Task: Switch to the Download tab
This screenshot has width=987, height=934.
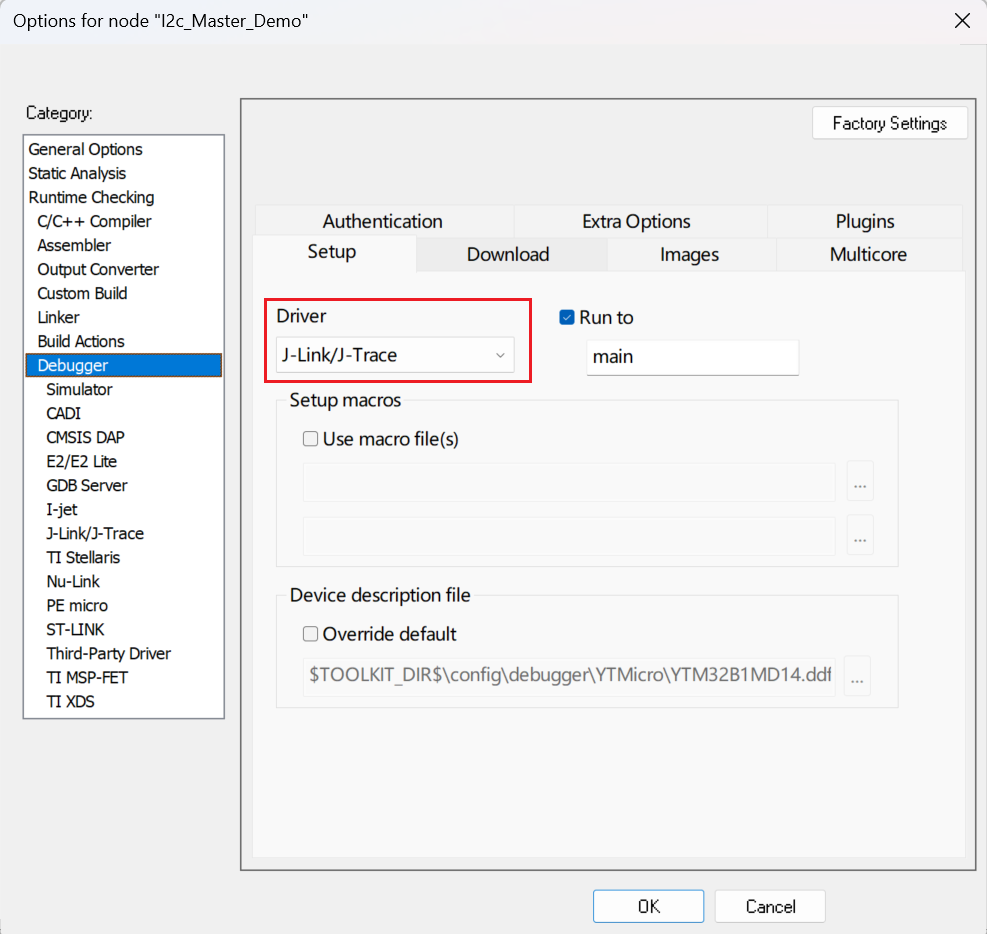Action: click(x=508, y=255)
